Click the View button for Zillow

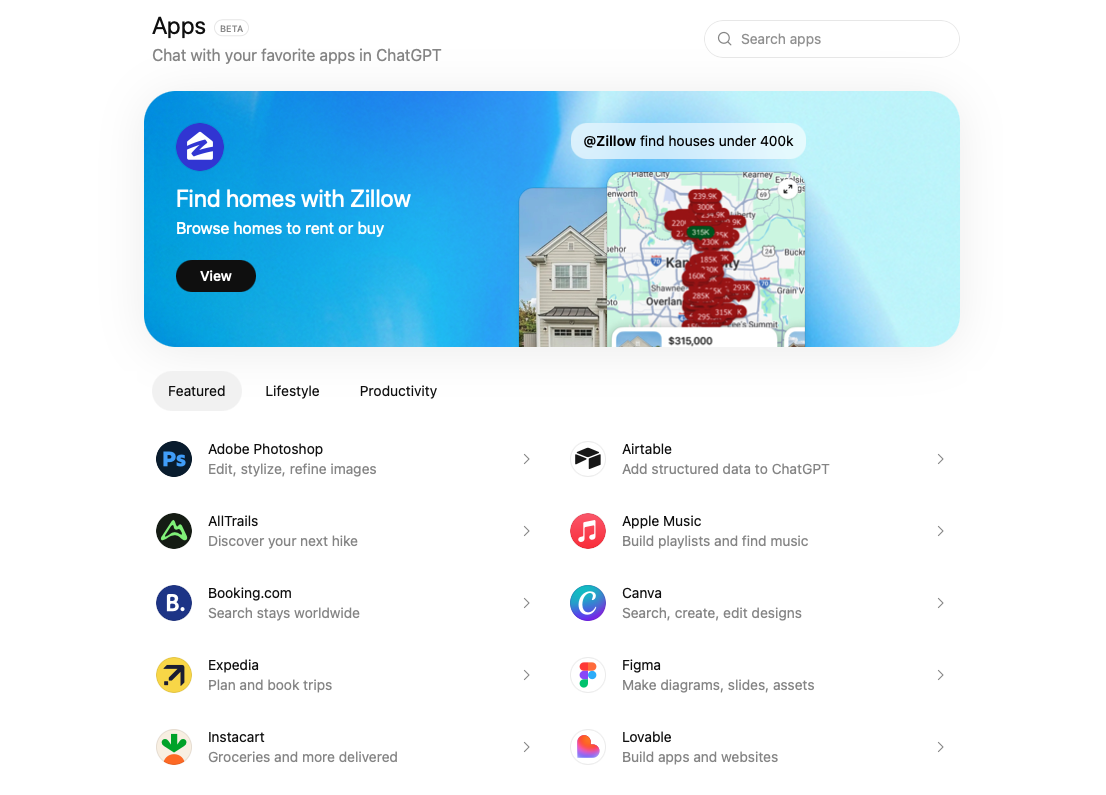point(216,276)
